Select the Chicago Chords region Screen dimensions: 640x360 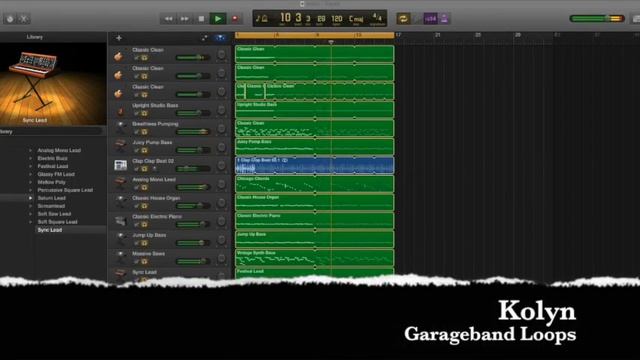315,184
